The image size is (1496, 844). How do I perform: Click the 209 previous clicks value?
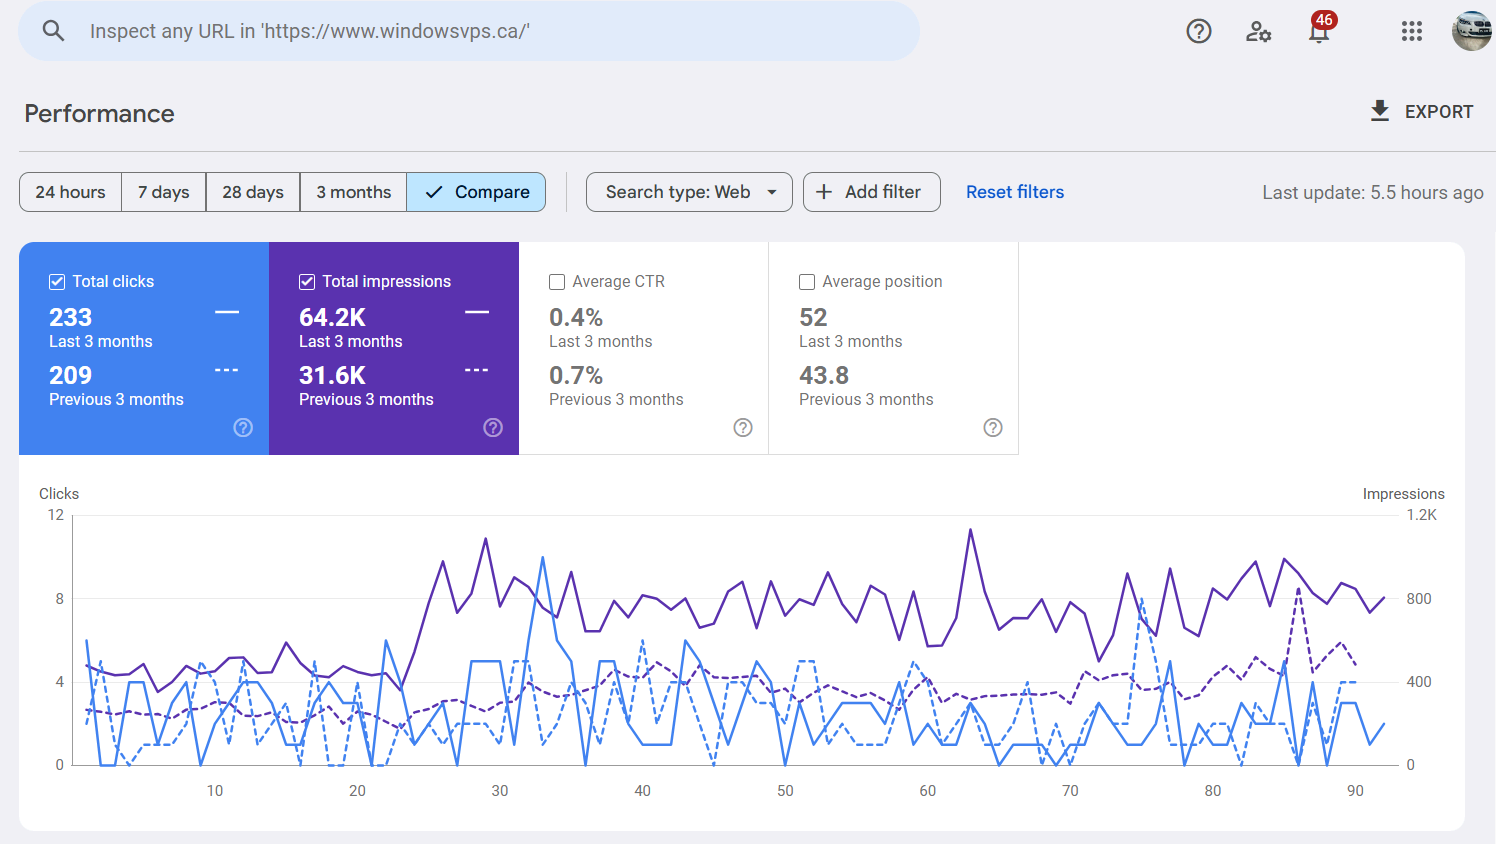tap(70, 376)
